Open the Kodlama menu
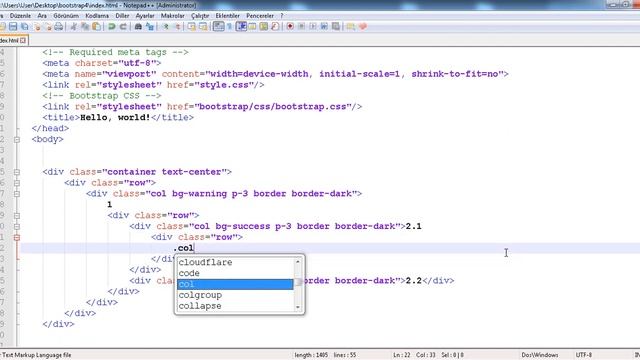Image resolution: width=640 pixels, height=360 pixels. pyautogui.click(x=97, y=16)
